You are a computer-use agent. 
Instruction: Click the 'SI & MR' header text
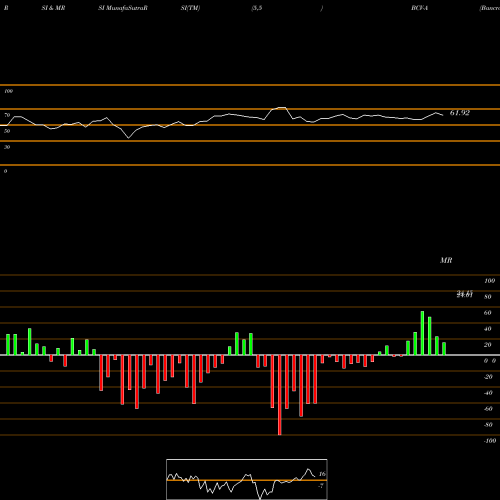[x=53, y=8]
